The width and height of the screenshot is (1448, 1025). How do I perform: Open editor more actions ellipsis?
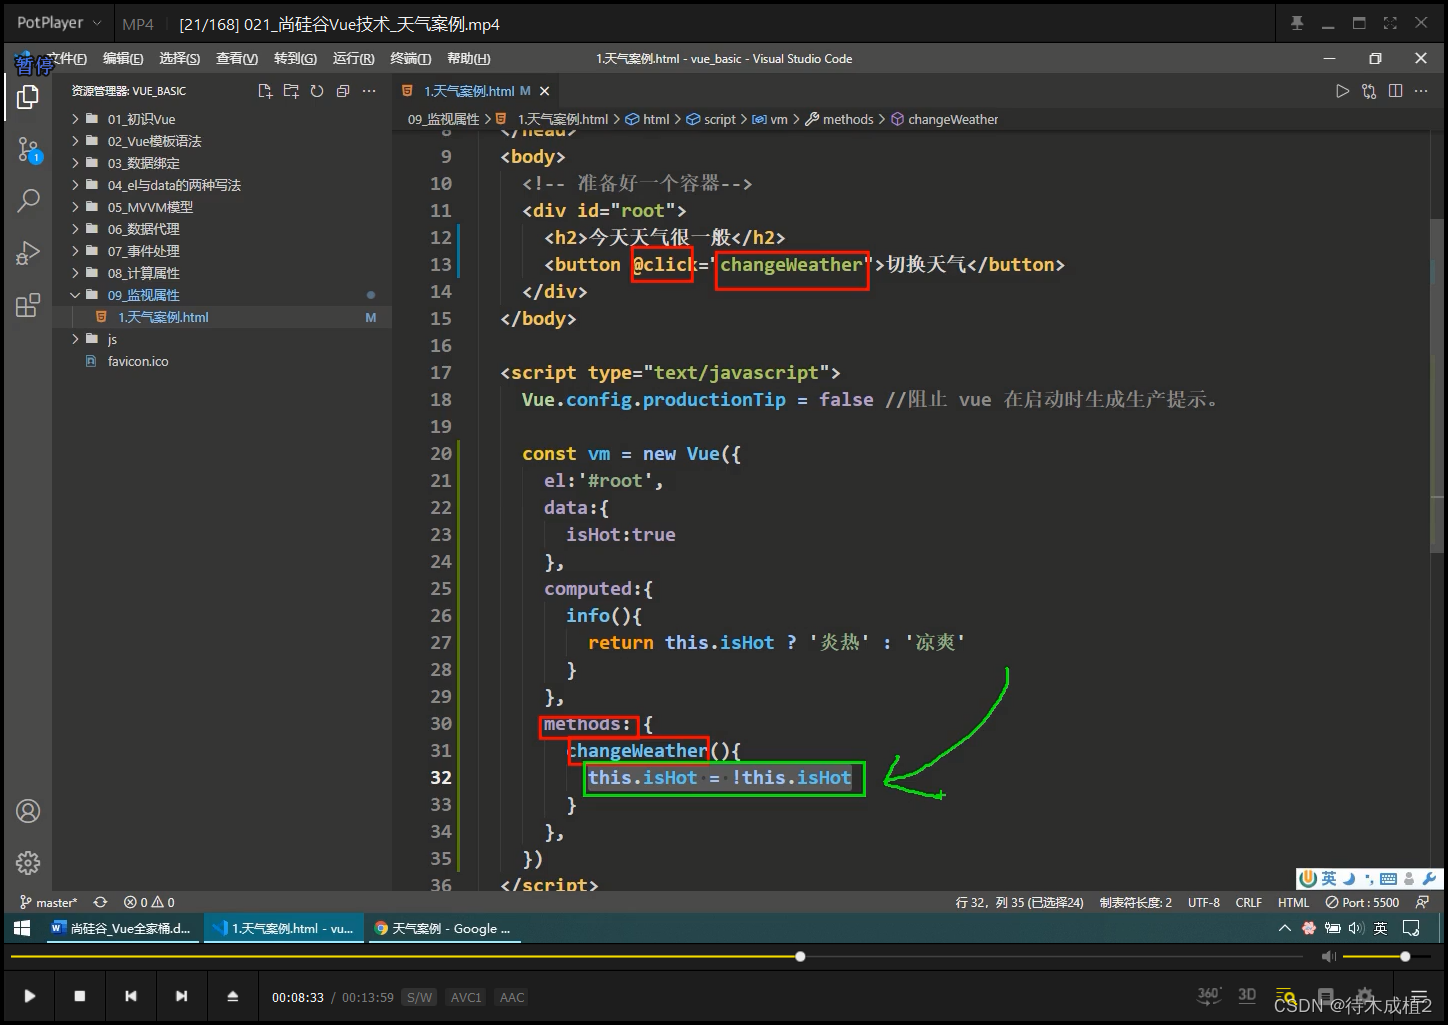coord(1421,91)
